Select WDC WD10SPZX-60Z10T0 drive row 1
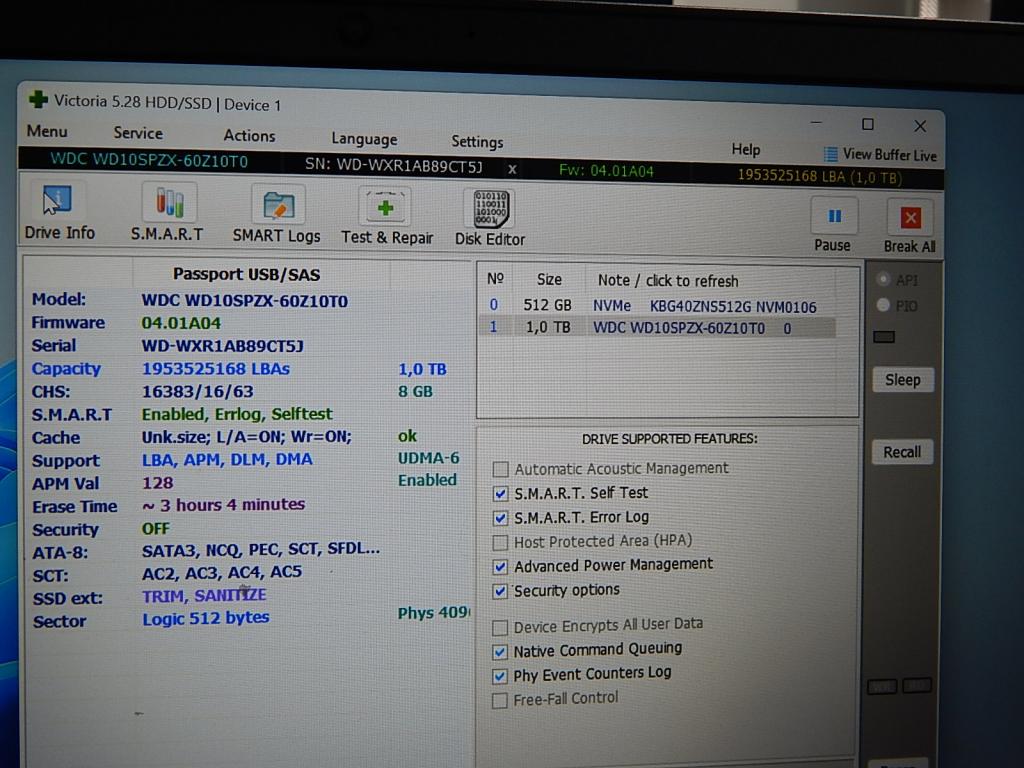The width and height of the screenshot is (1024, 768). [x=656, y=327]
